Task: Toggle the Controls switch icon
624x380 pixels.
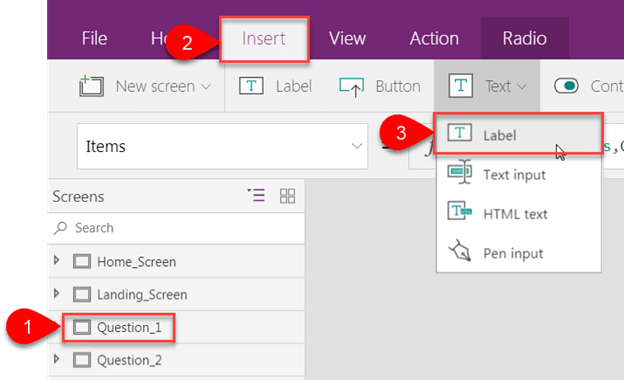Action: pos(566,86)
